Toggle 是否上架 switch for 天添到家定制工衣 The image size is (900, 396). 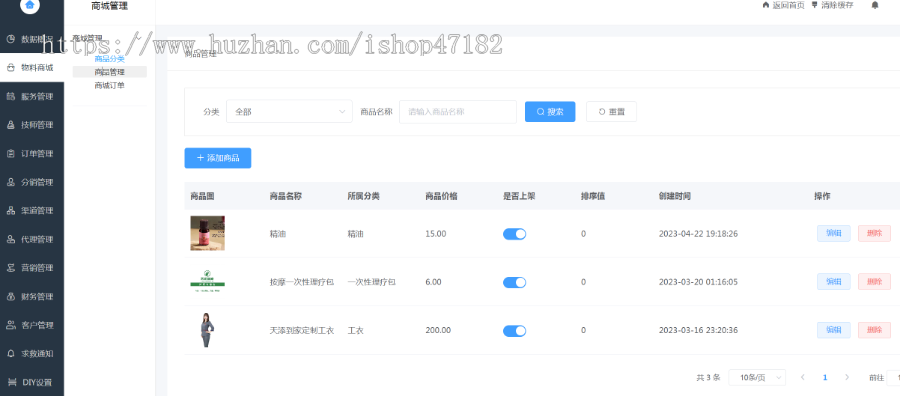click(514, 330)
